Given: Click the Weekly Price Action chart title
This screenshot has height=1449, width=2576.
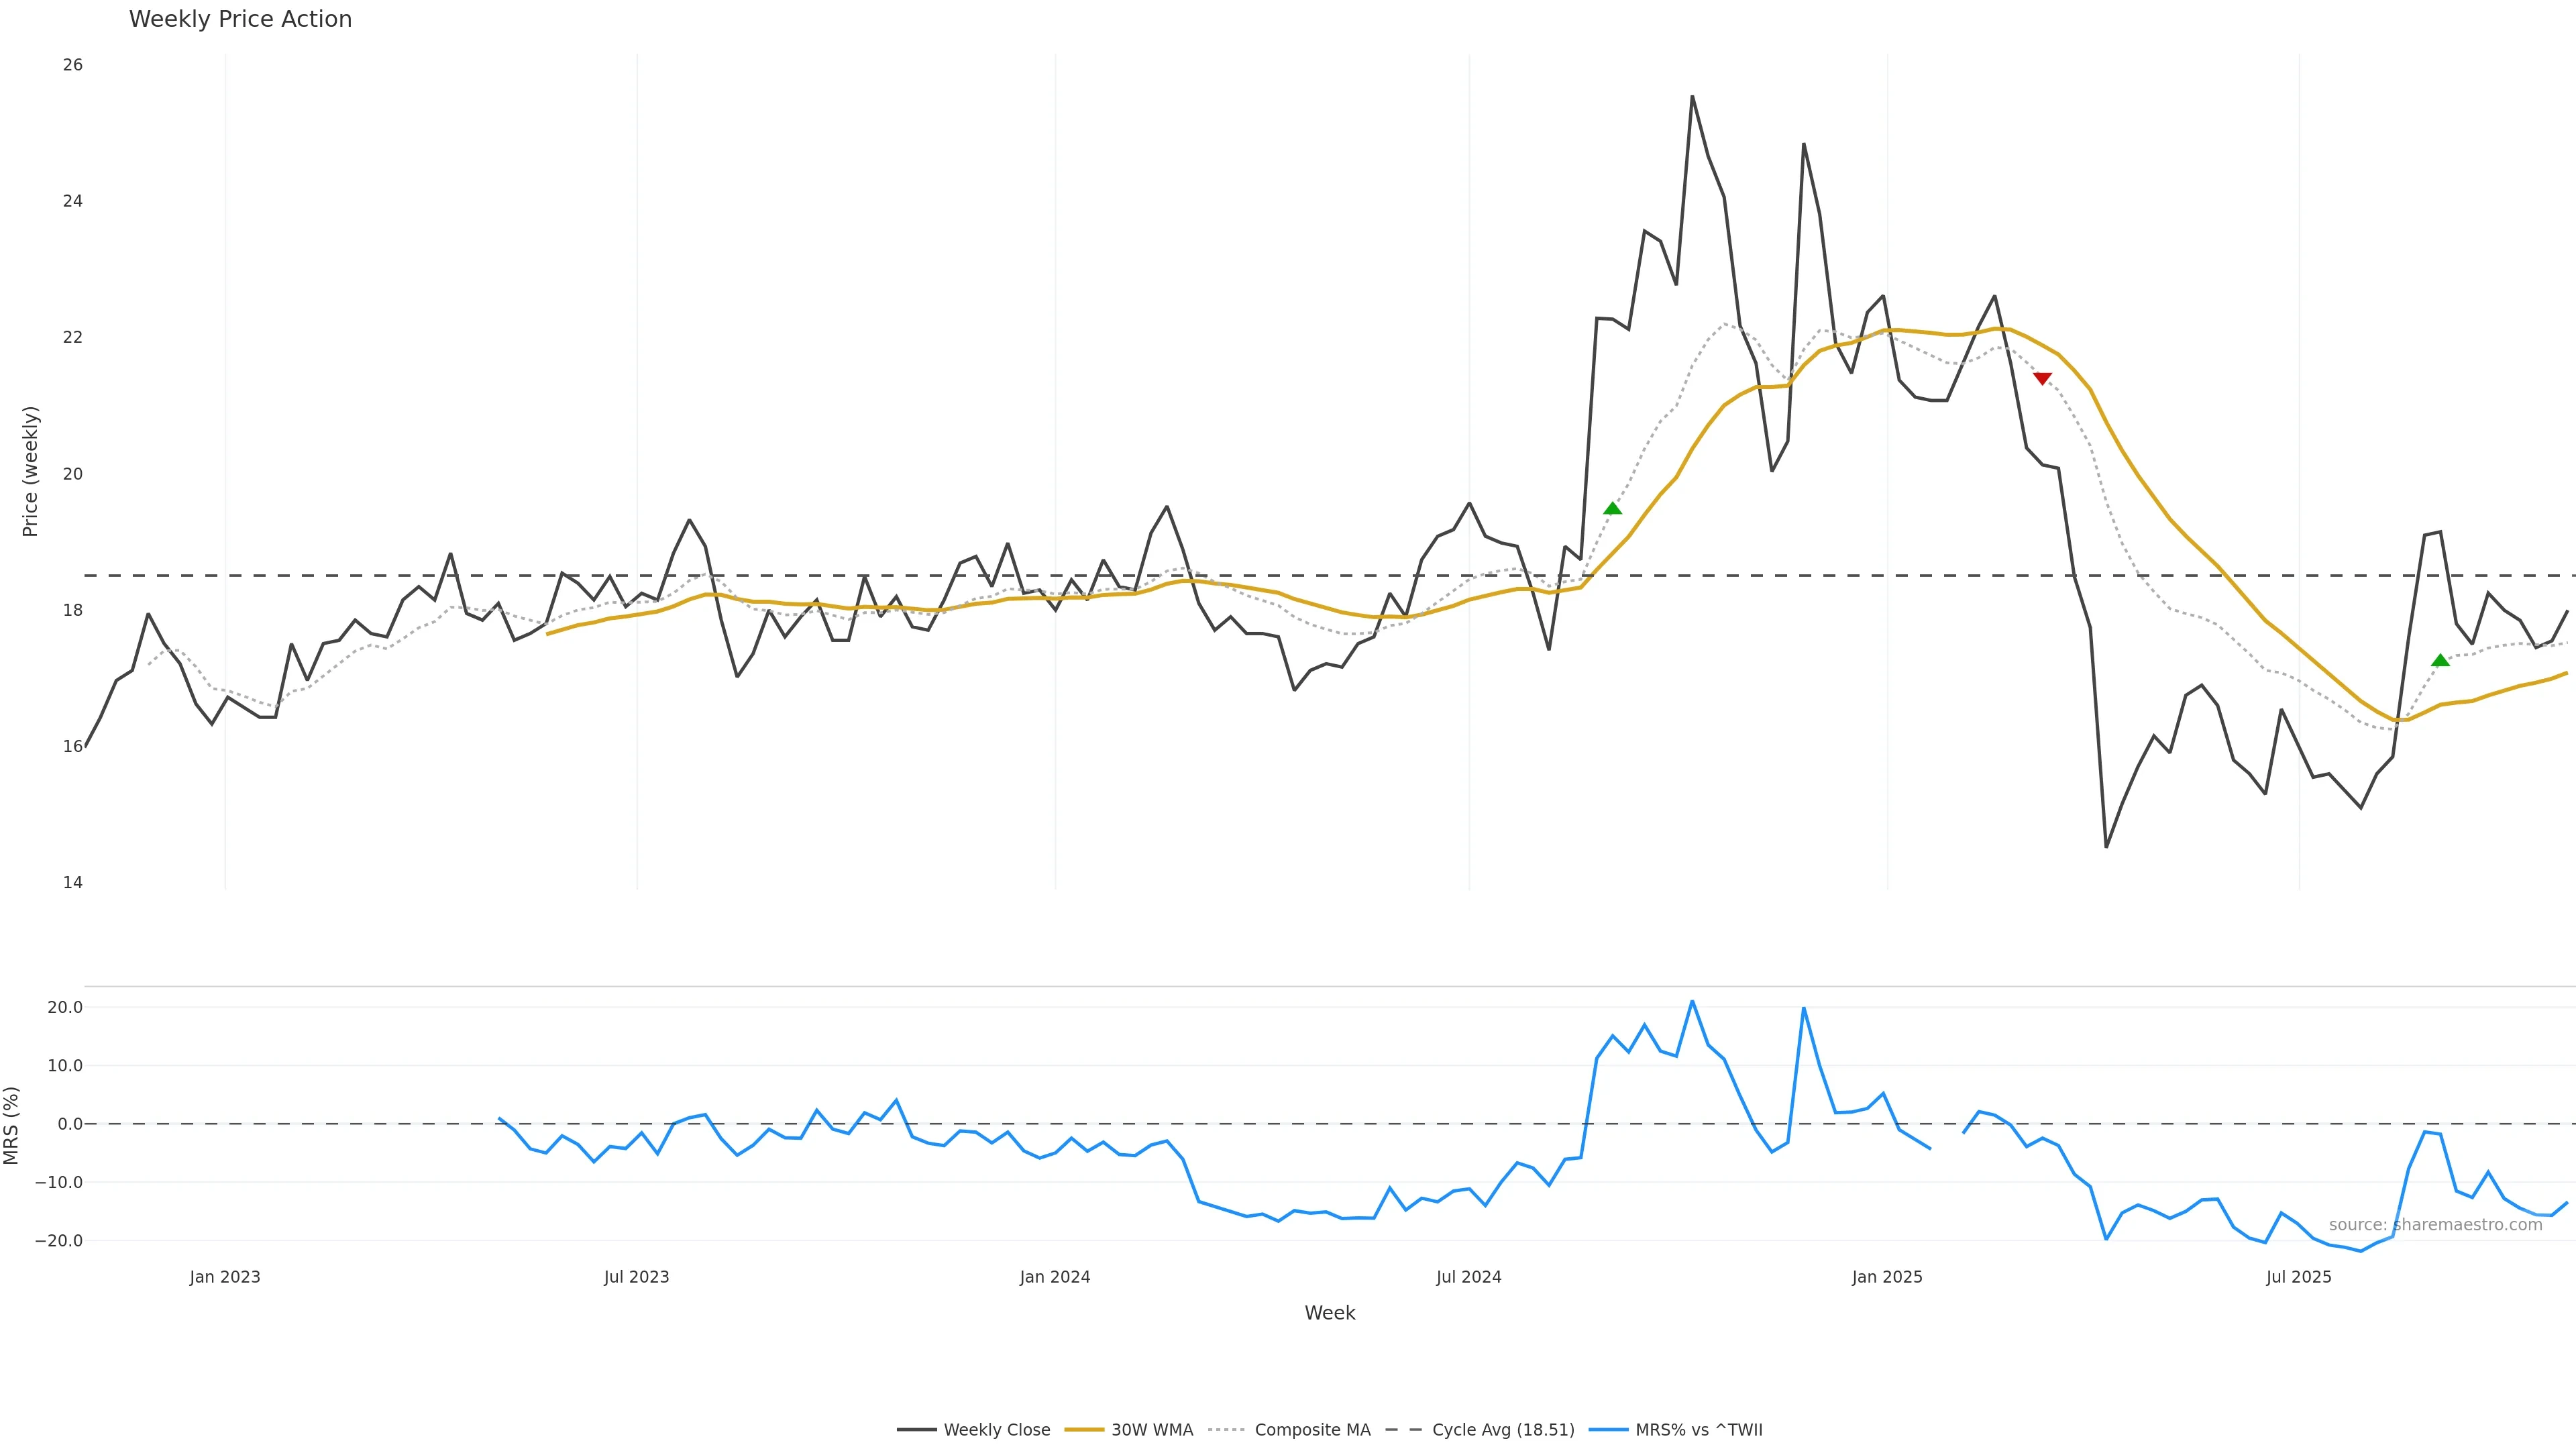Looking at the screenshot, I should 240,19.
